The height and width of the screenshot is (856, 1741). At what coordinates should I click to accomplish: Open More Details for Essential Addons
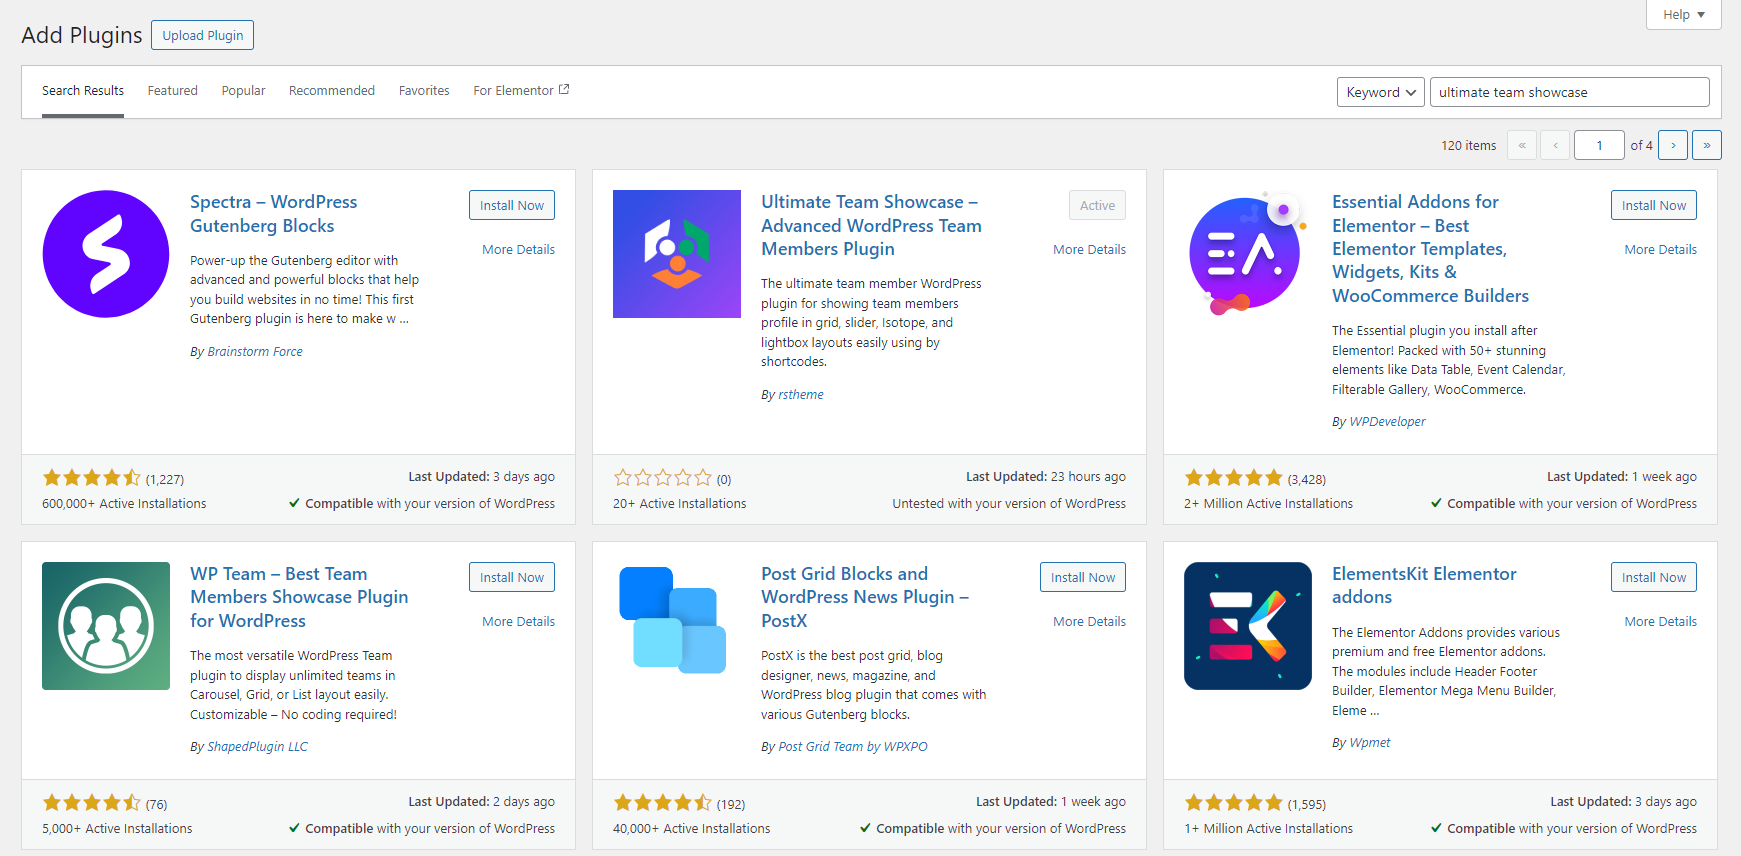click(x=1660, y=250)
